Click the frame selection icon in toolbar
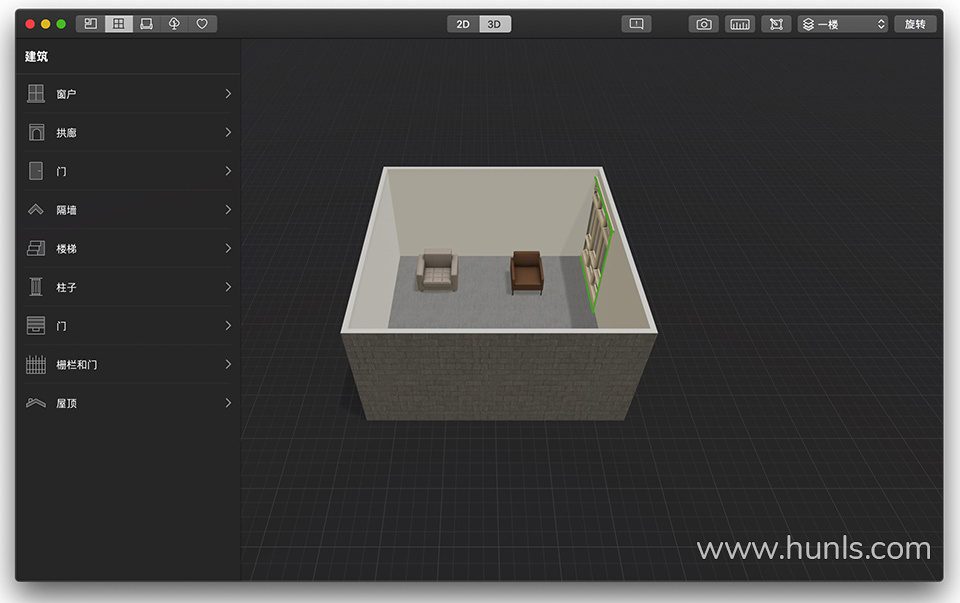The height and width of the screenshot is (603, 960). pyautogui.click(x=776, y=24)
